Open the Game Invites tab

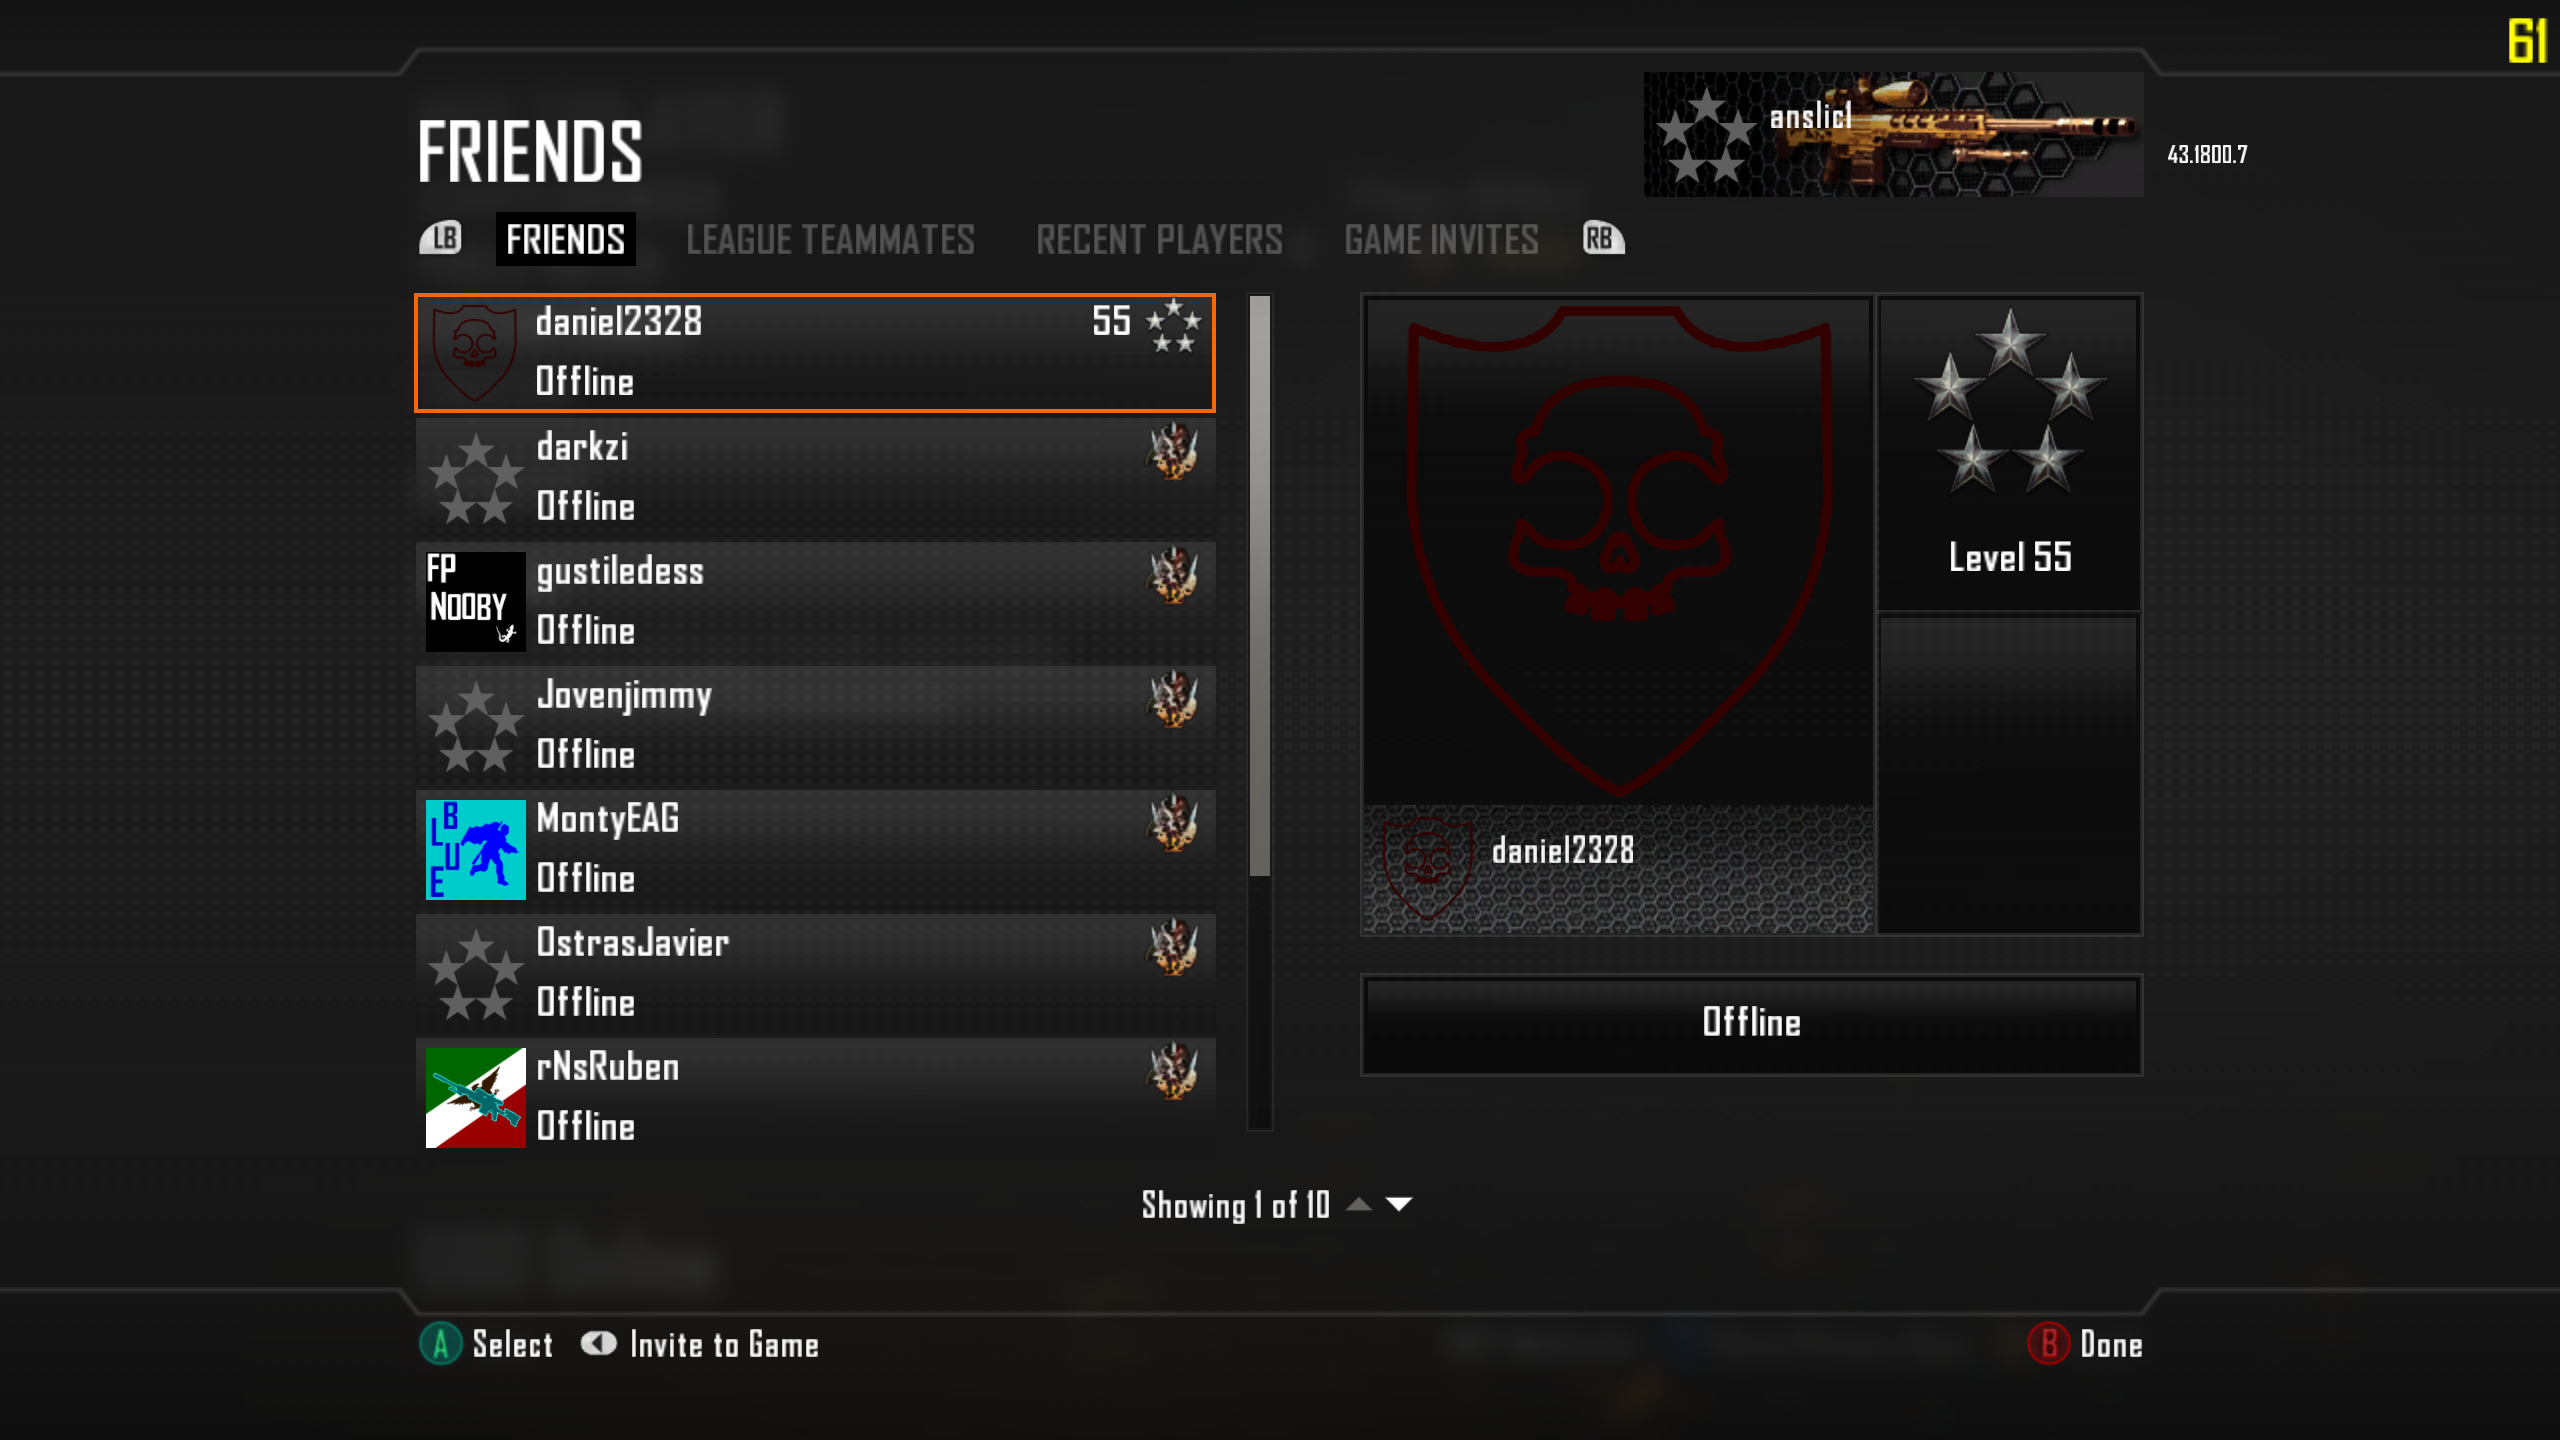1441,239
